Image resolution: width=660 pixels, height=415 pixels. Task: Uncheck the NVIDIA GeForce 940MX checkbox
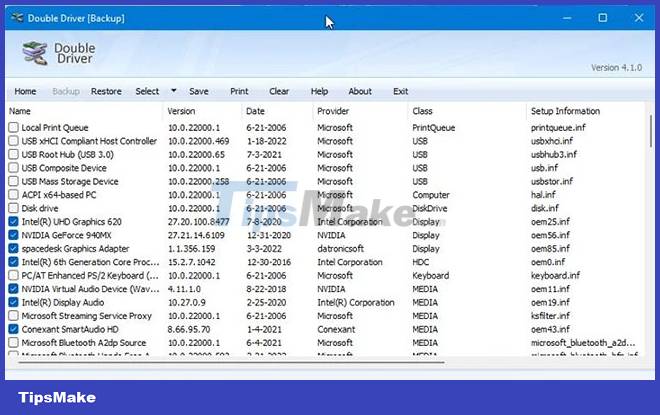[13, 235]
